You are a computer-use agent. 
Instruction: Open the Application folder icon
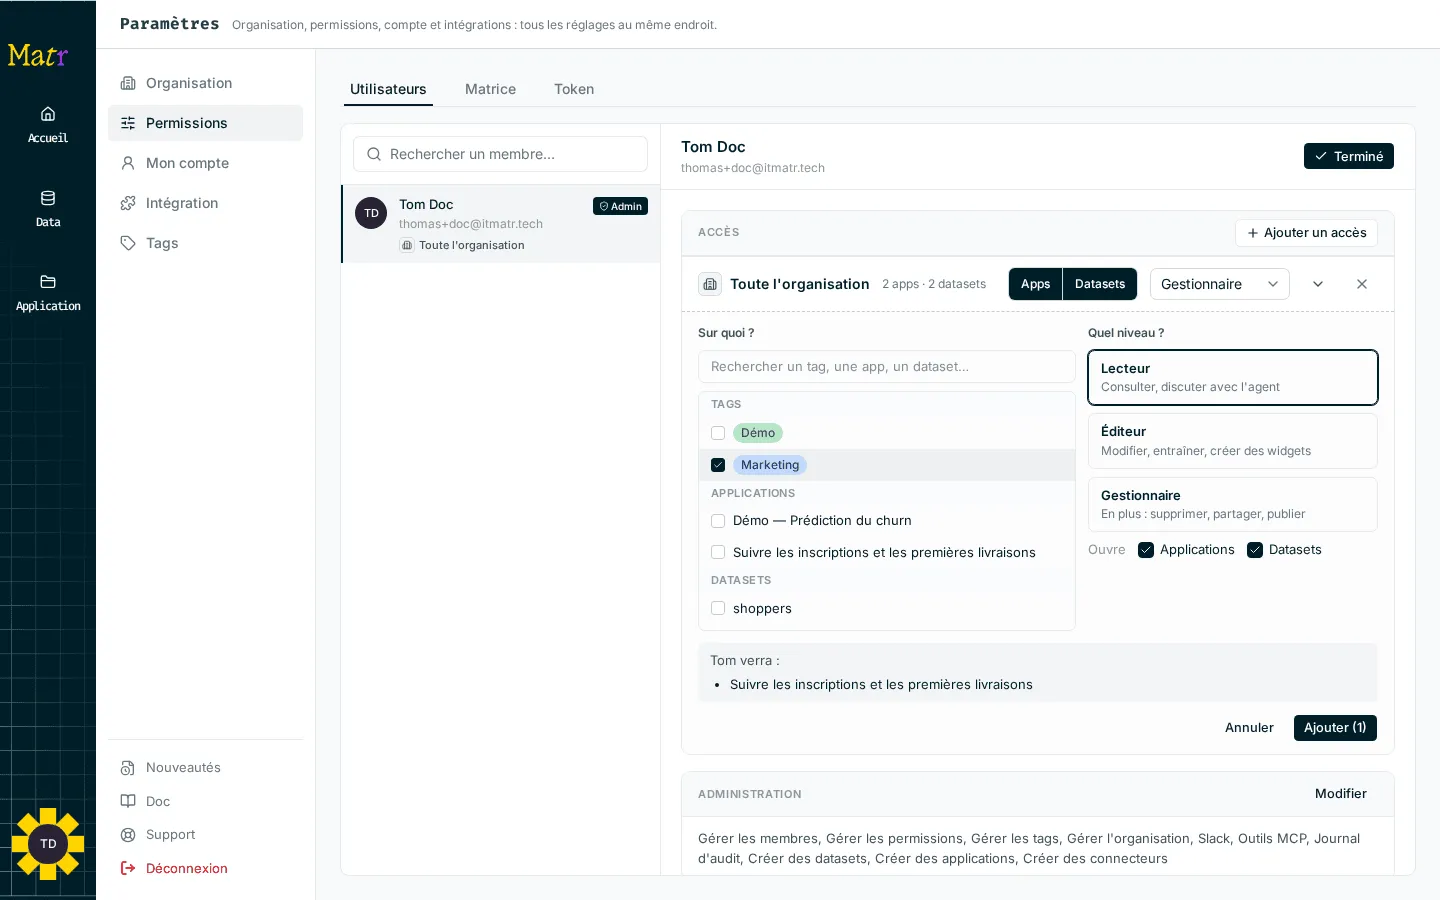click(48, 282)
